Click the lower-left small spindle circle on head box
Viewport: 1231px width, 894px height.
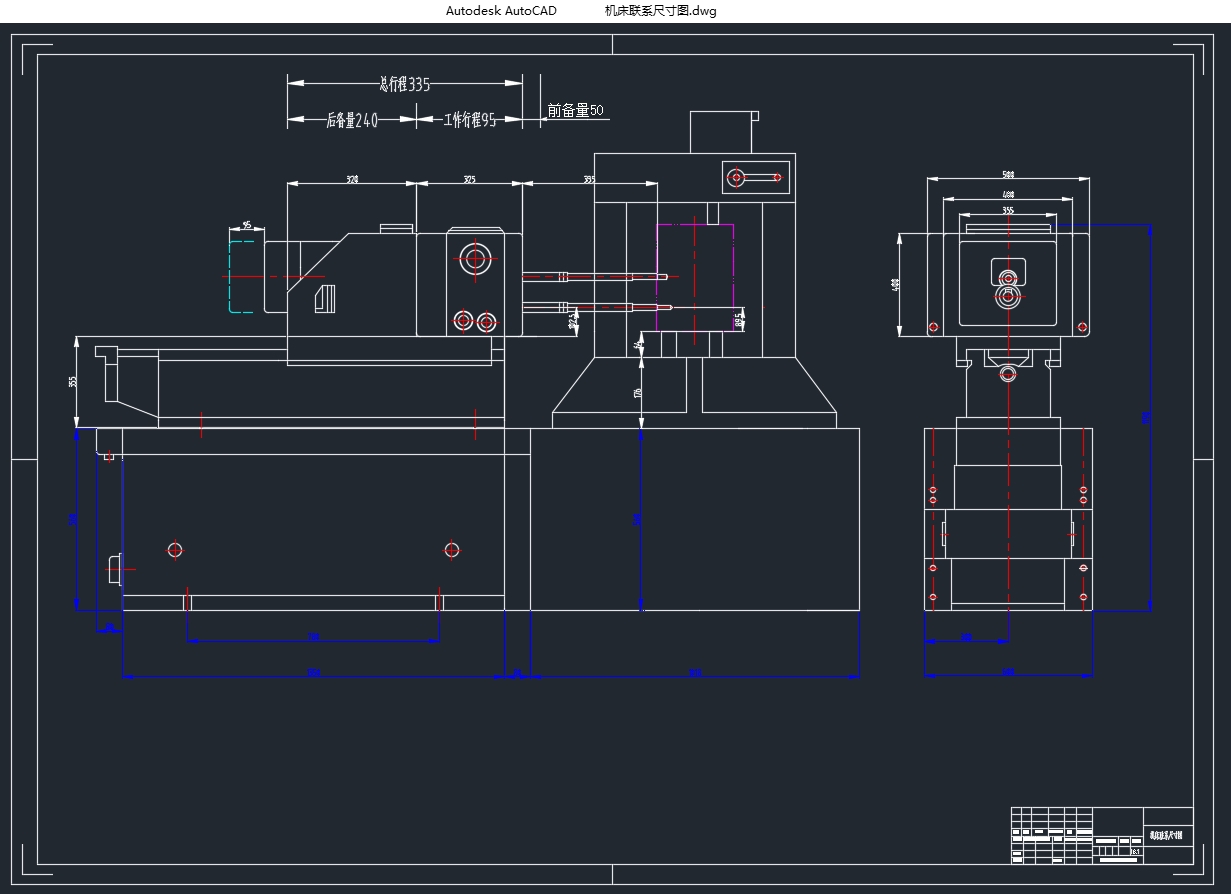click(463, 321)
